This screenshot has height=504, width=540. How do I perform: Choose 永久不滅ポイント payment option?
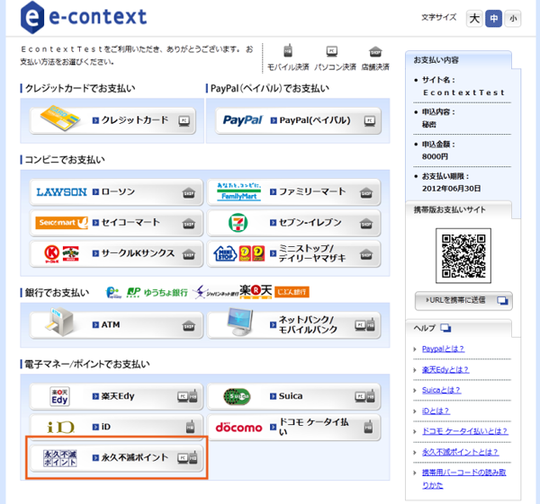click(x=116, y=458)
